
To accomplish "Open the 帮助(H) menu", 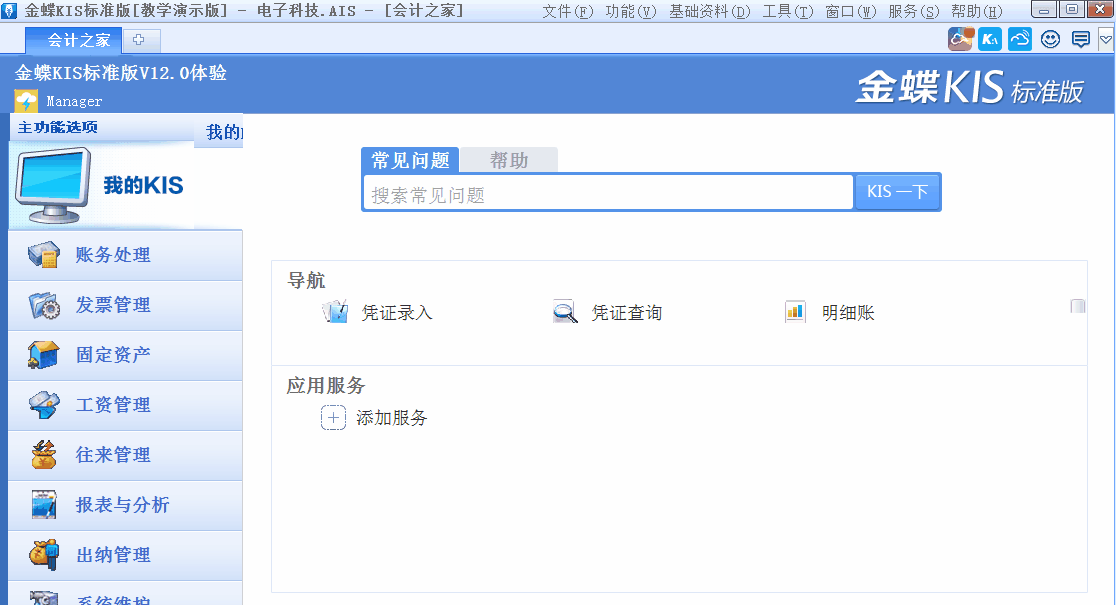I will 976,11.
